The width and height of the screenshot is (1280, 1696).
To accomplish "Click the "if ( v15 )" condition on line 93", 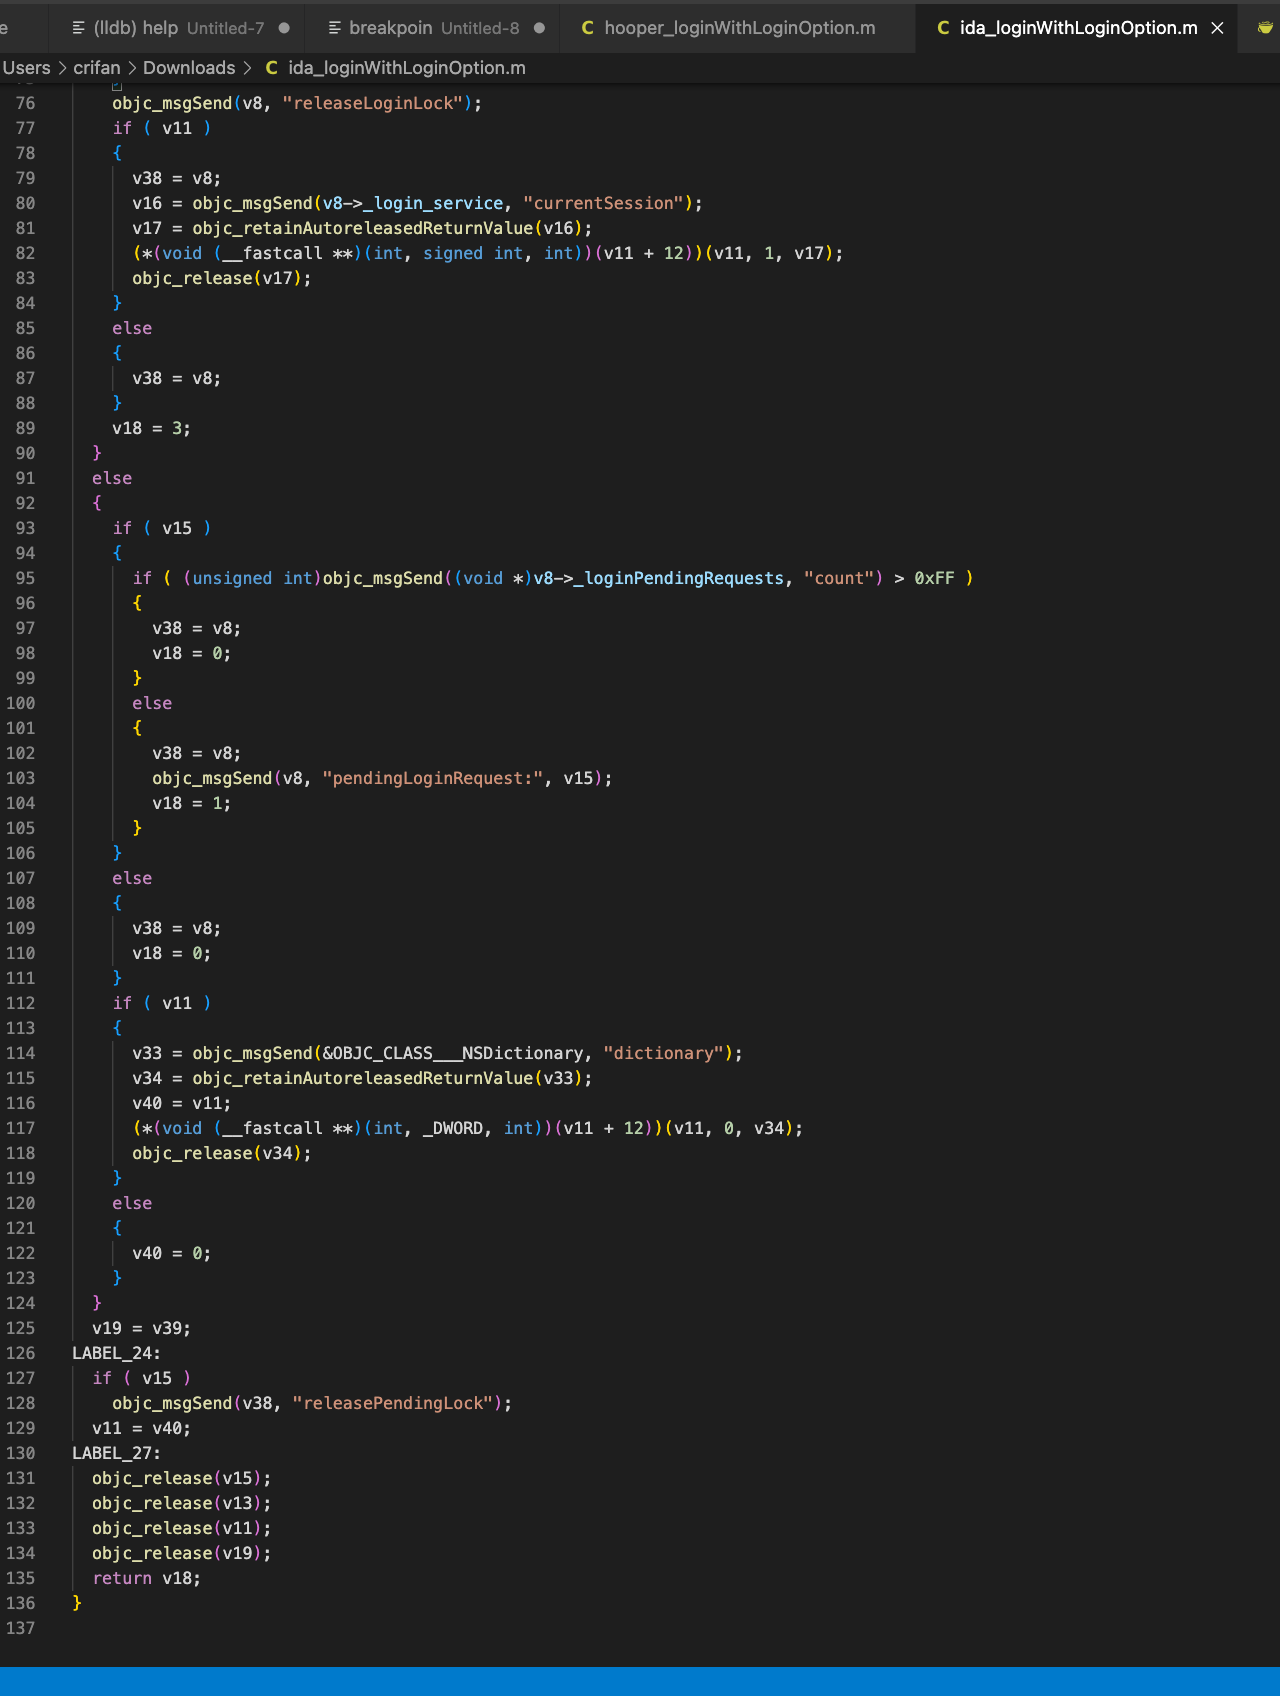I will (161, 528).
